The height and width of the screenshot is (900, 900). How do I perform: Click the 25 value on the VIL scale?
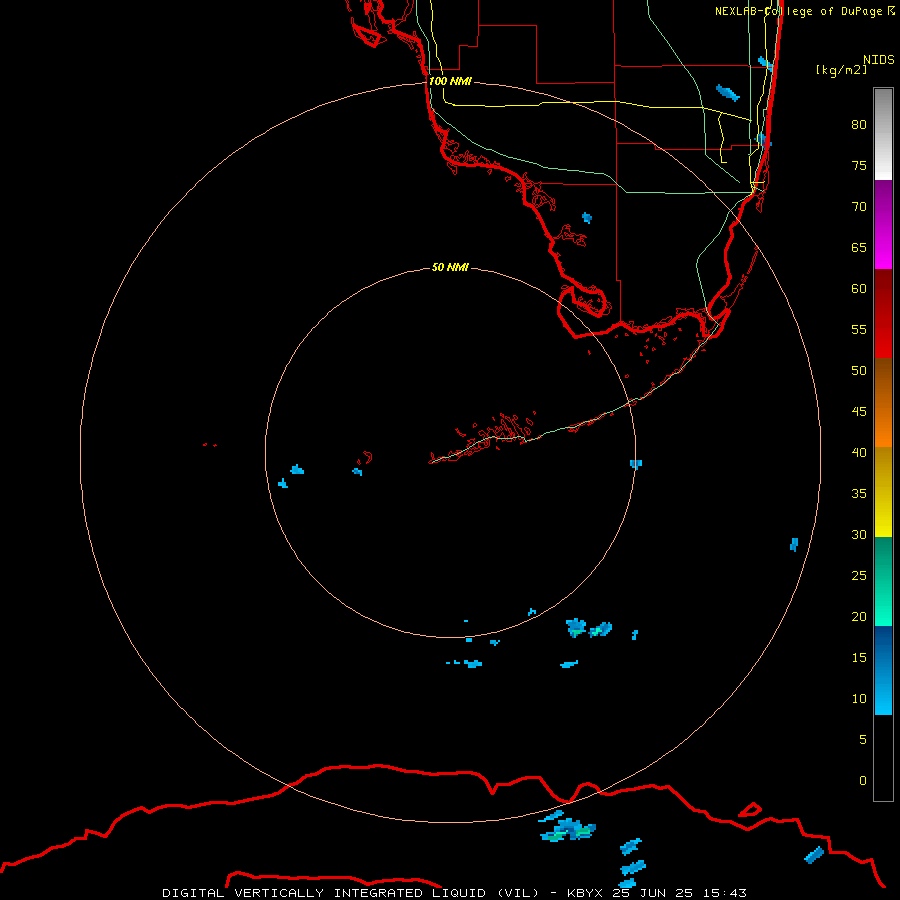(859, 576)
